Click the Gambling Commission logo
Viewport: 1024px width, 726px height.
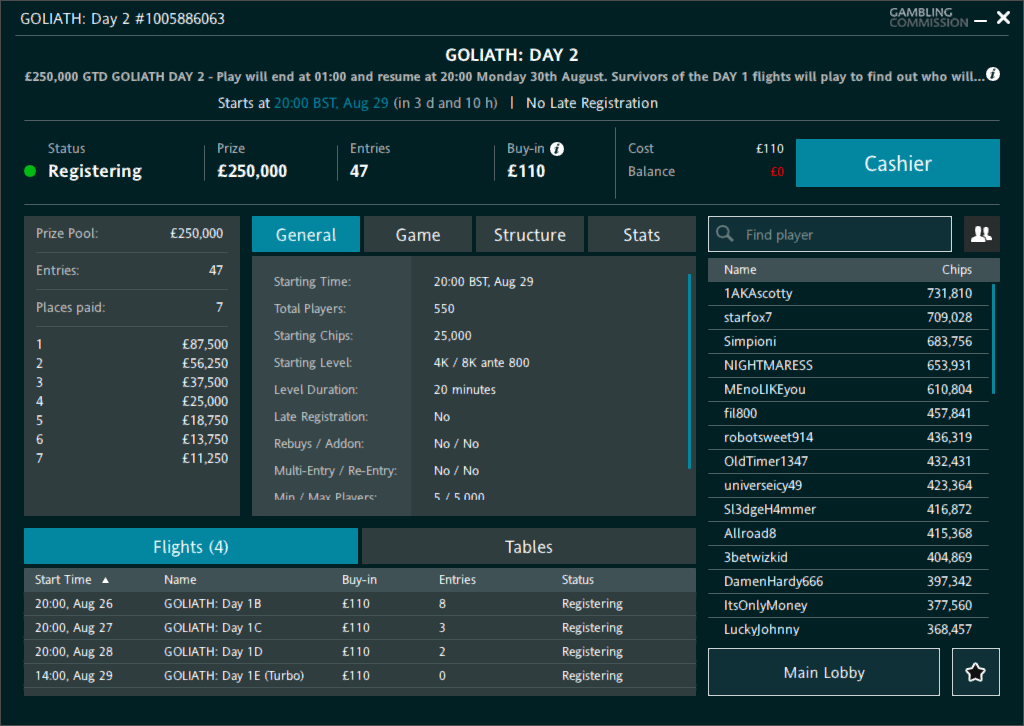[929, 18]
